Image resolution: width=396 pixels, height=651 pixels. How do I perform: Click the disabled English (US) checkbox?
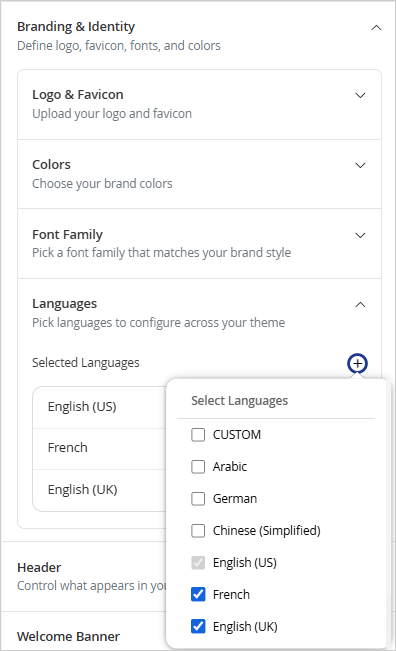click(x=198, y=563)
